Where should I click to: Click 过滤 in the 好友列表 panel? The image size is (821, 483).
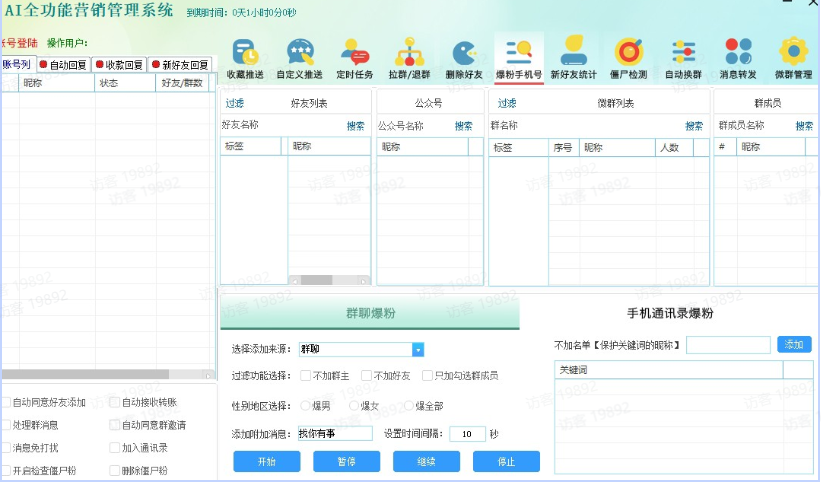(x=235, y=103)
